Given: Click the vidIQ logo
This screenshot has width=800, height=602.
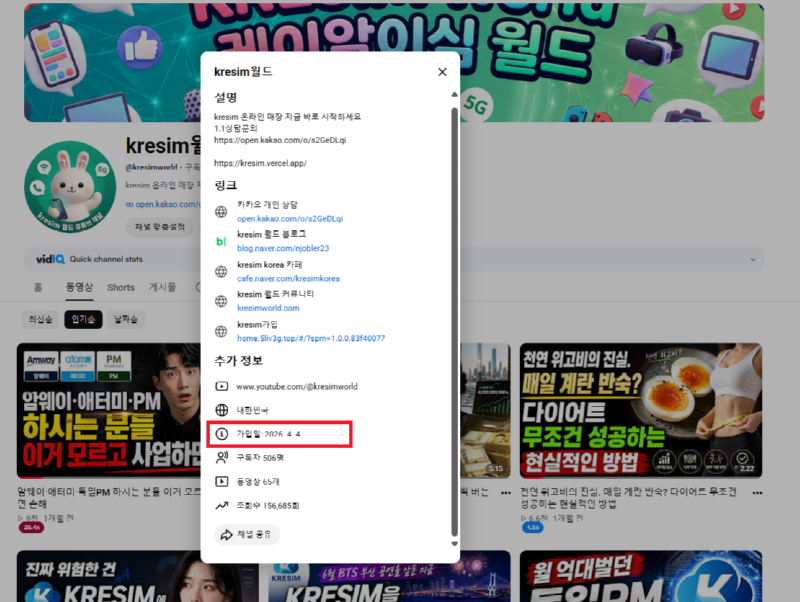Looking at the screenshot, I should point(50,259).
